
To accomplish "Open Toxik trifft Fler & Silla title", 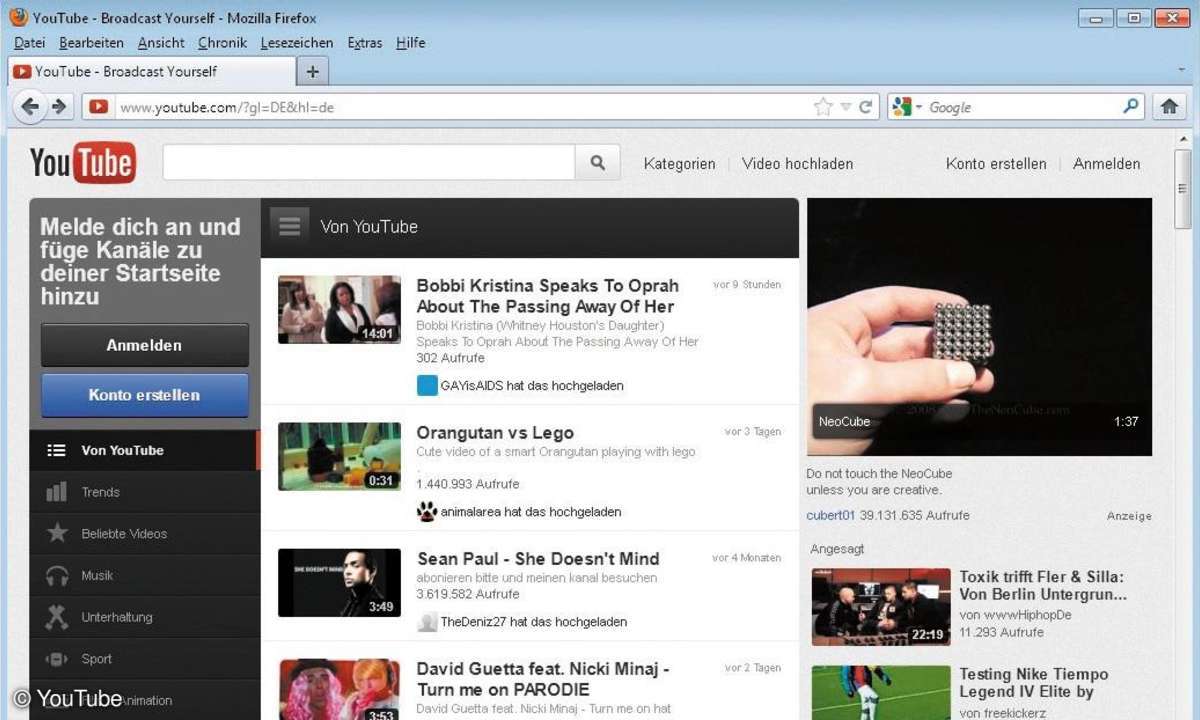I will (1043, 585).
